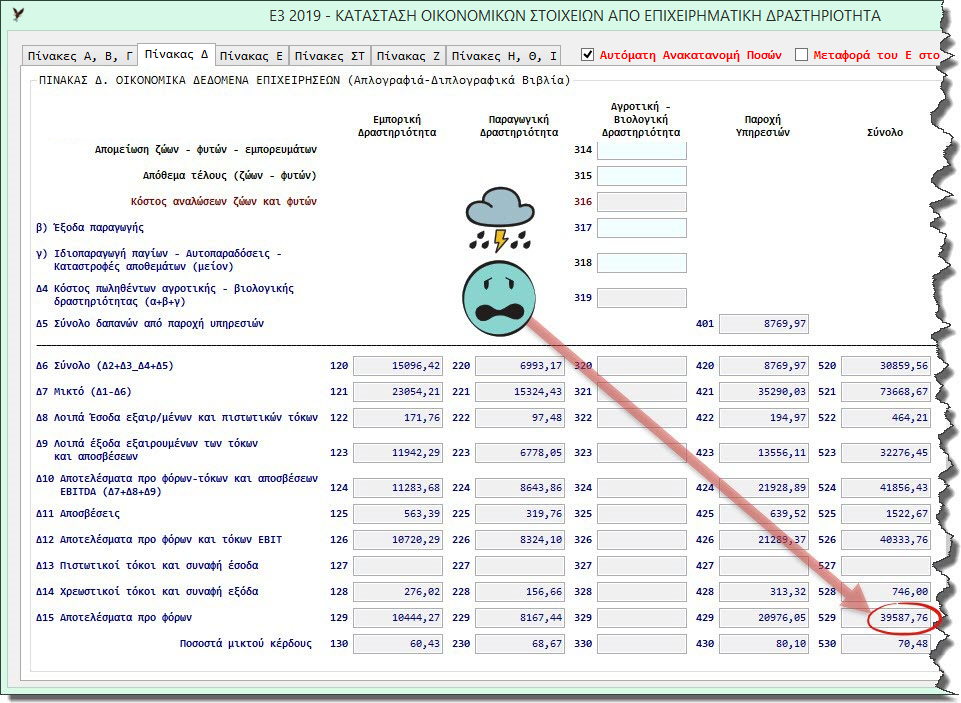Select field 428 showing 313,32
Image resolution: width=961 pixels, height=703 pixels.
point(764,592)
